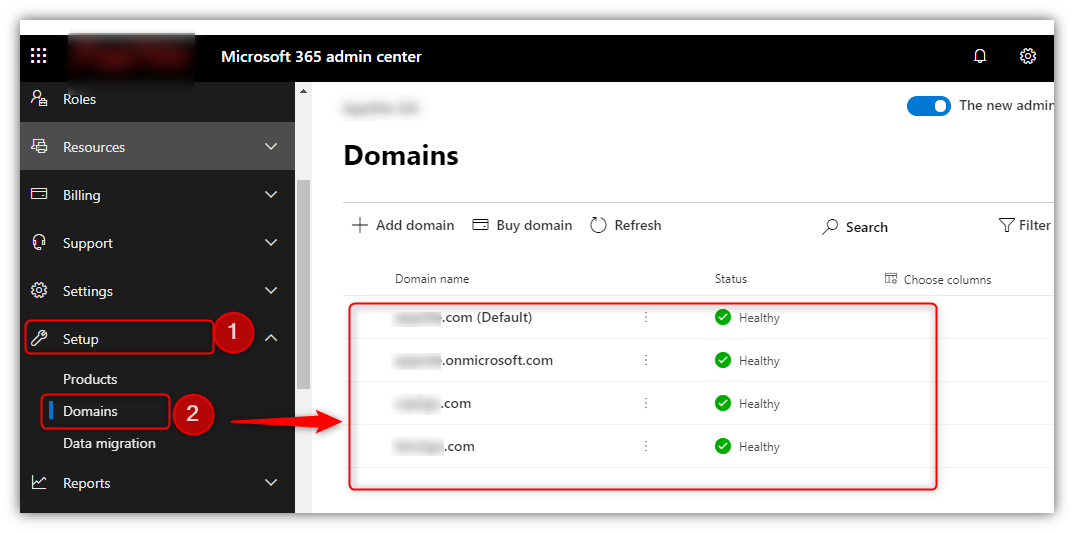Click Filter button label
The height and width of the screenshot is (533, 1074).
1034,225
